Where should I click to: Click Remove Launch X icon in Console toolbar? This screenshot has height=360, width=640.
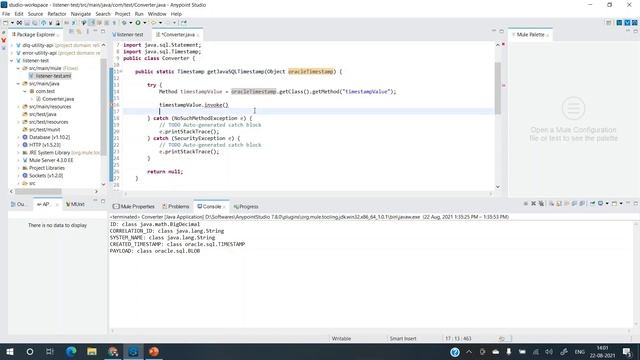point(533,203)
